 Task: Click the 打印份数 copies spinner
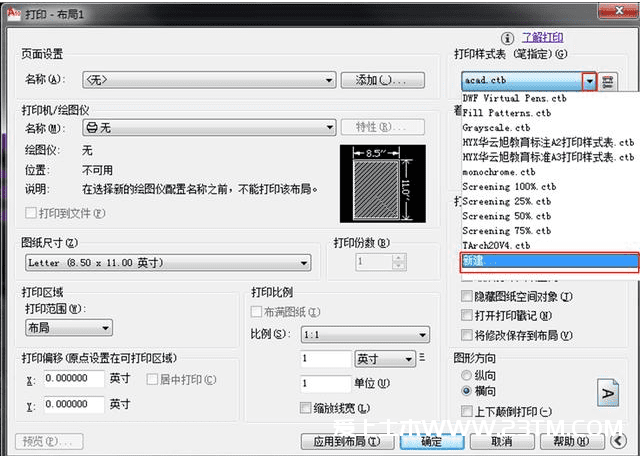(x=381, y=262)
